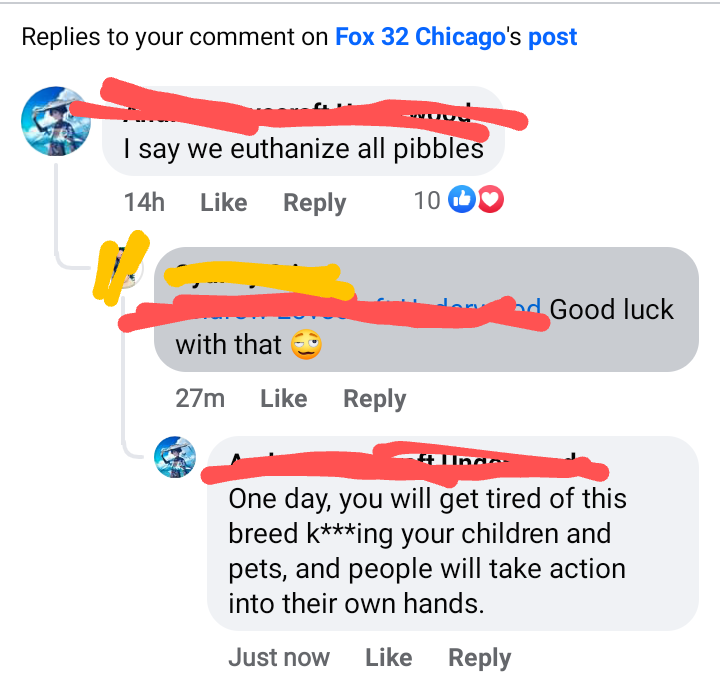Reply to the 27m old comment
Viewport: 720px width, 678px height.
pos(375,399)
